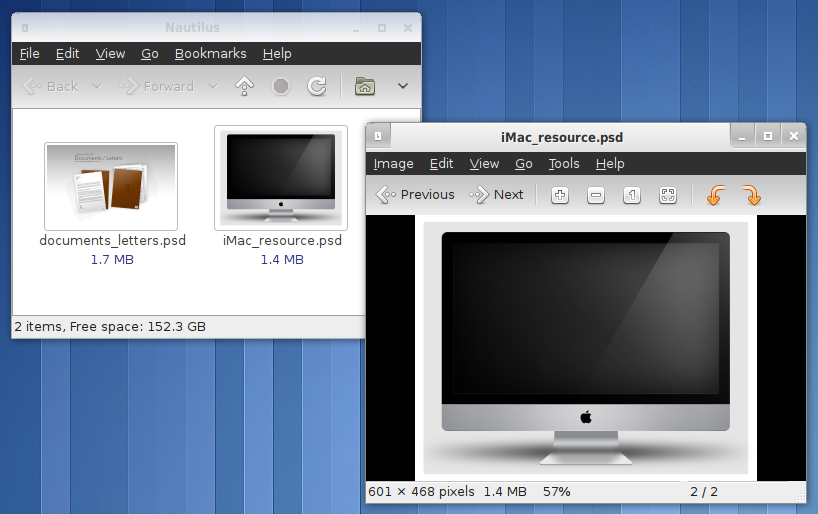Zoom in on the image
This screenshot has height=514, width=818.
click(560, 195)
